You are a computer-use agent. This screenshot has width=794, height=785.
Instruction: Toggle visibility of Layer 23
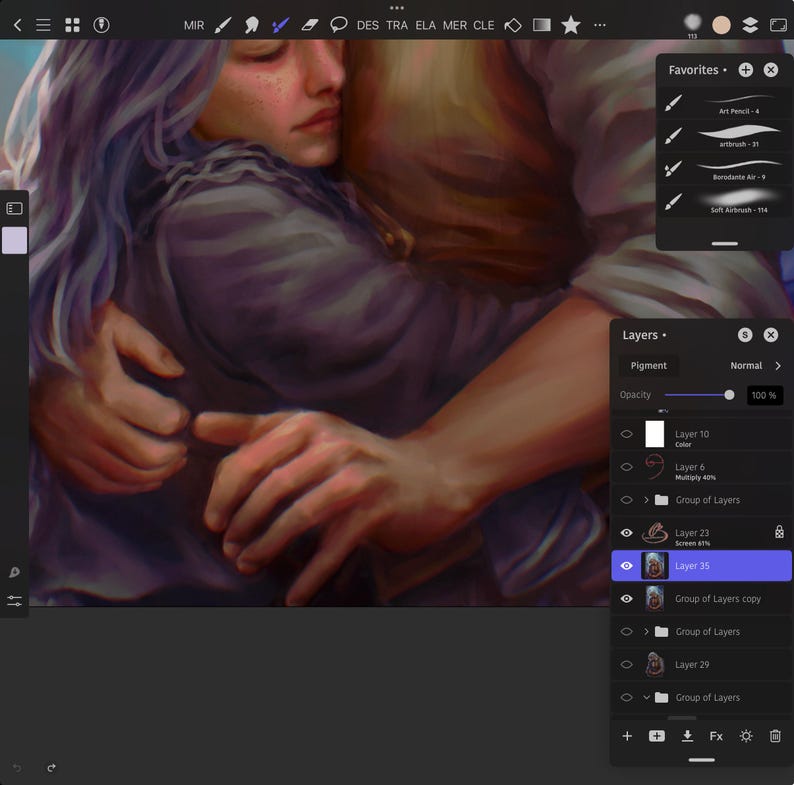click(x=626, y=533)
